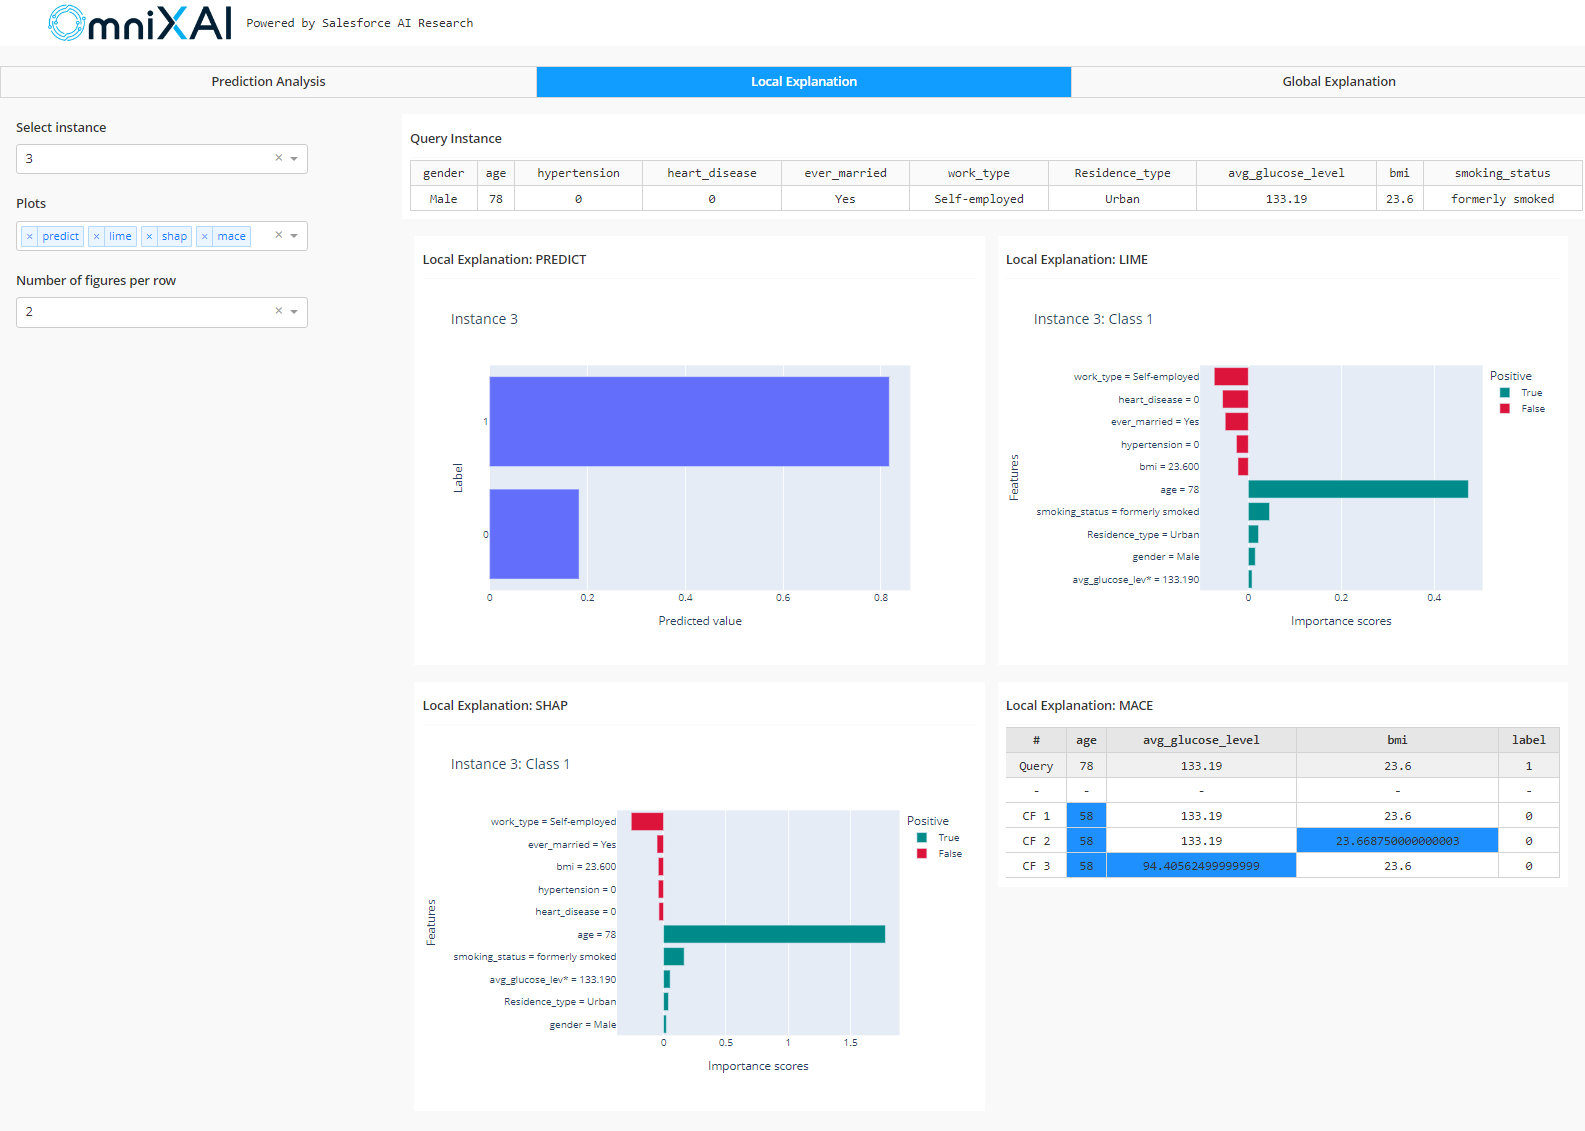The width and height of the screenshot is (1585, 1131).
Task: Click the work_type bar in LIME chart
Action: (x=1231, y=377)
